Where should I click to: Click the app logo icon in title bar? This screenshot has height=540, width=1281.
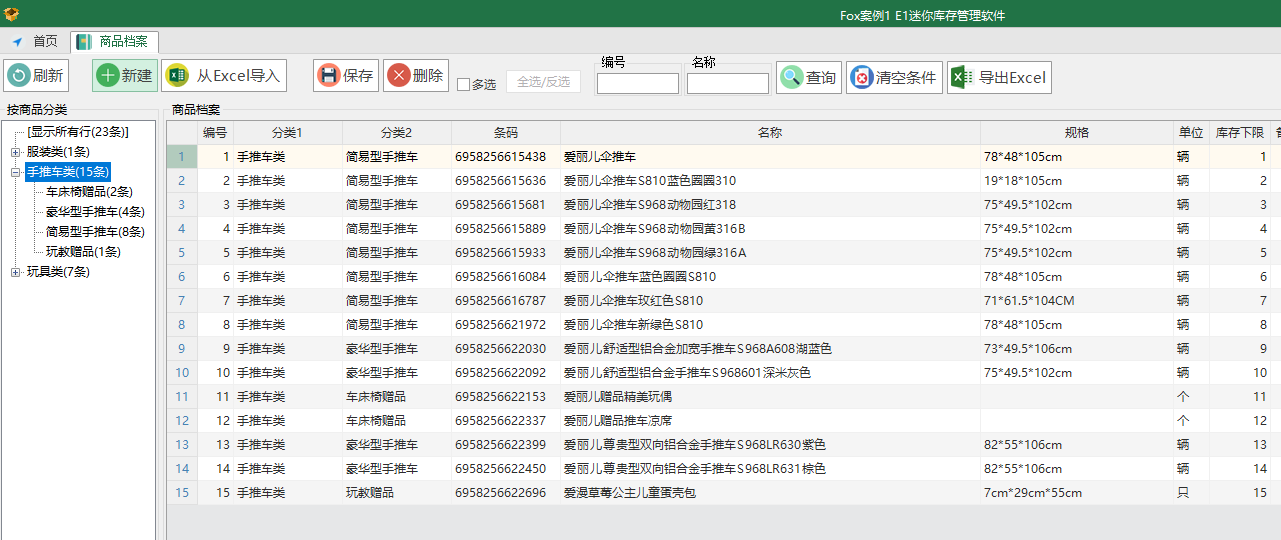(12, 14)
